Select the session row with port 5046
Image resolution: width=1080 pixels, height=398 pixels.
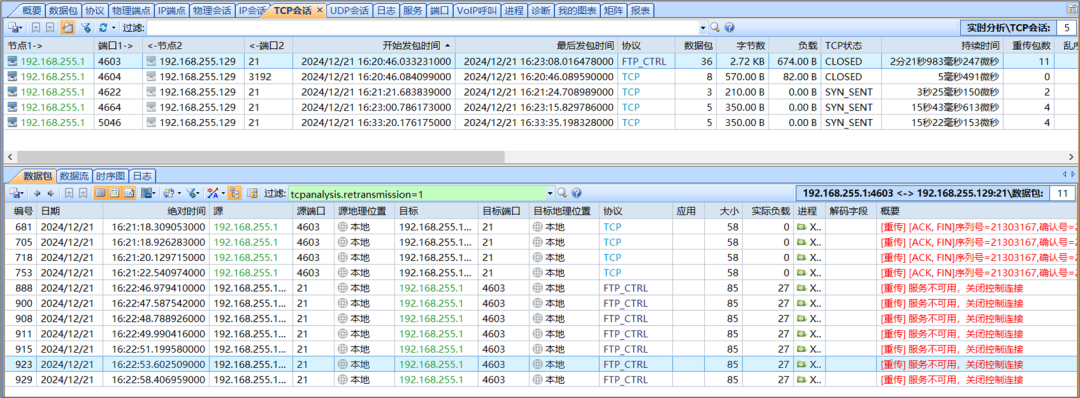(540, 122)
